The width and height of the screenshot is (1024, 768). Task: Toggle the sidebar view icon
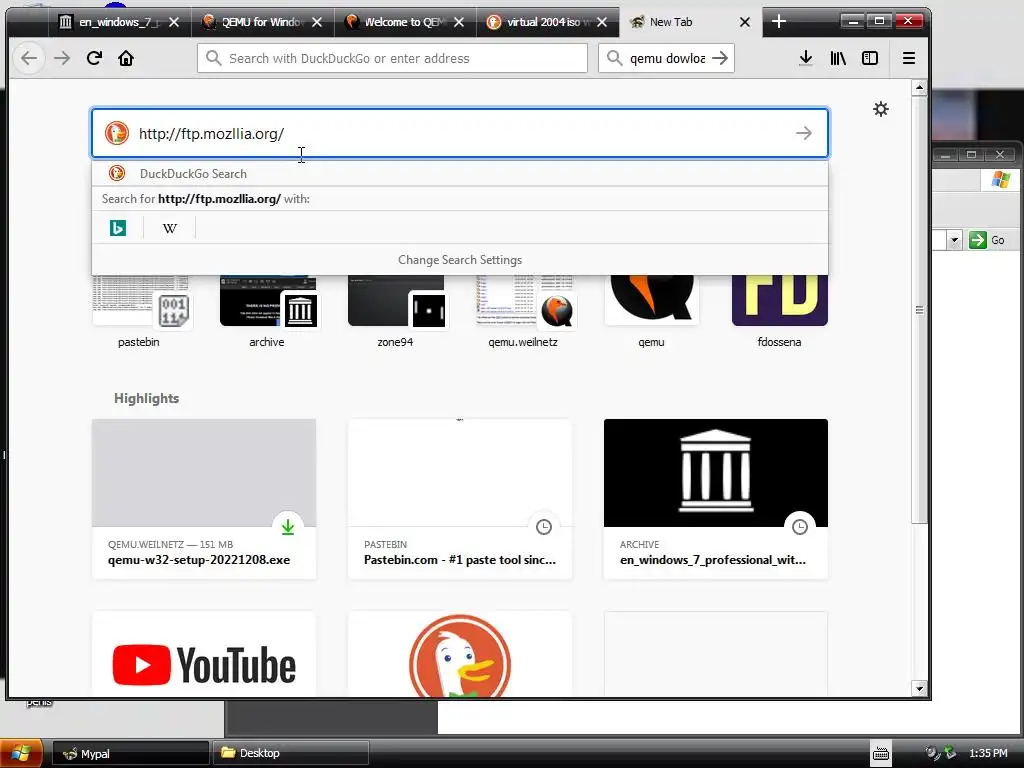pos(870,58)
